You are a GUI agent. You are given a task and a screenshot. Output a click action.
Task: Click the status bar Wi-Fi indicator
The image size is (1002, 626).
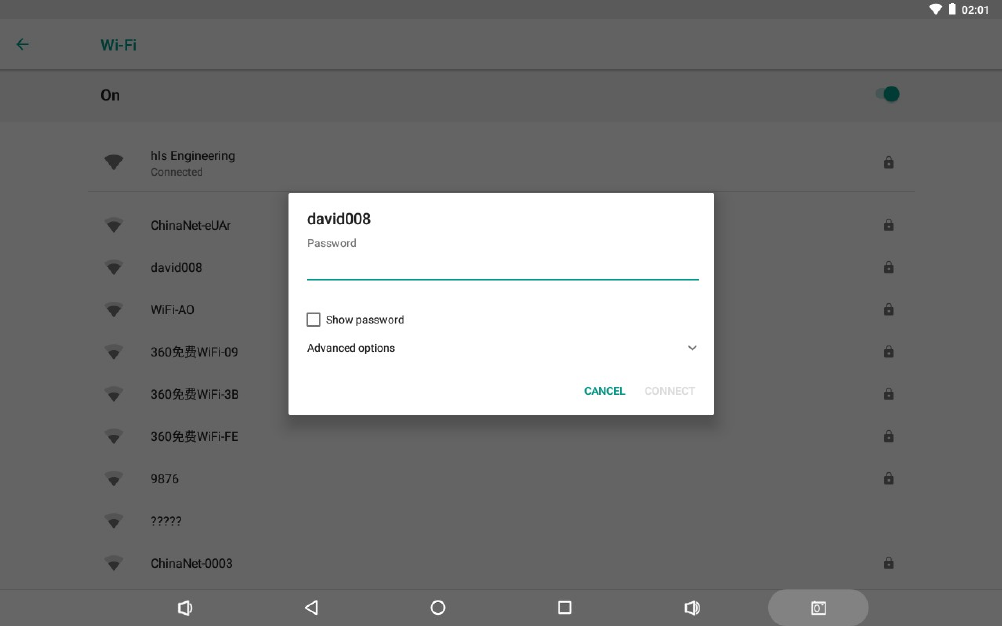coord(936,10)
